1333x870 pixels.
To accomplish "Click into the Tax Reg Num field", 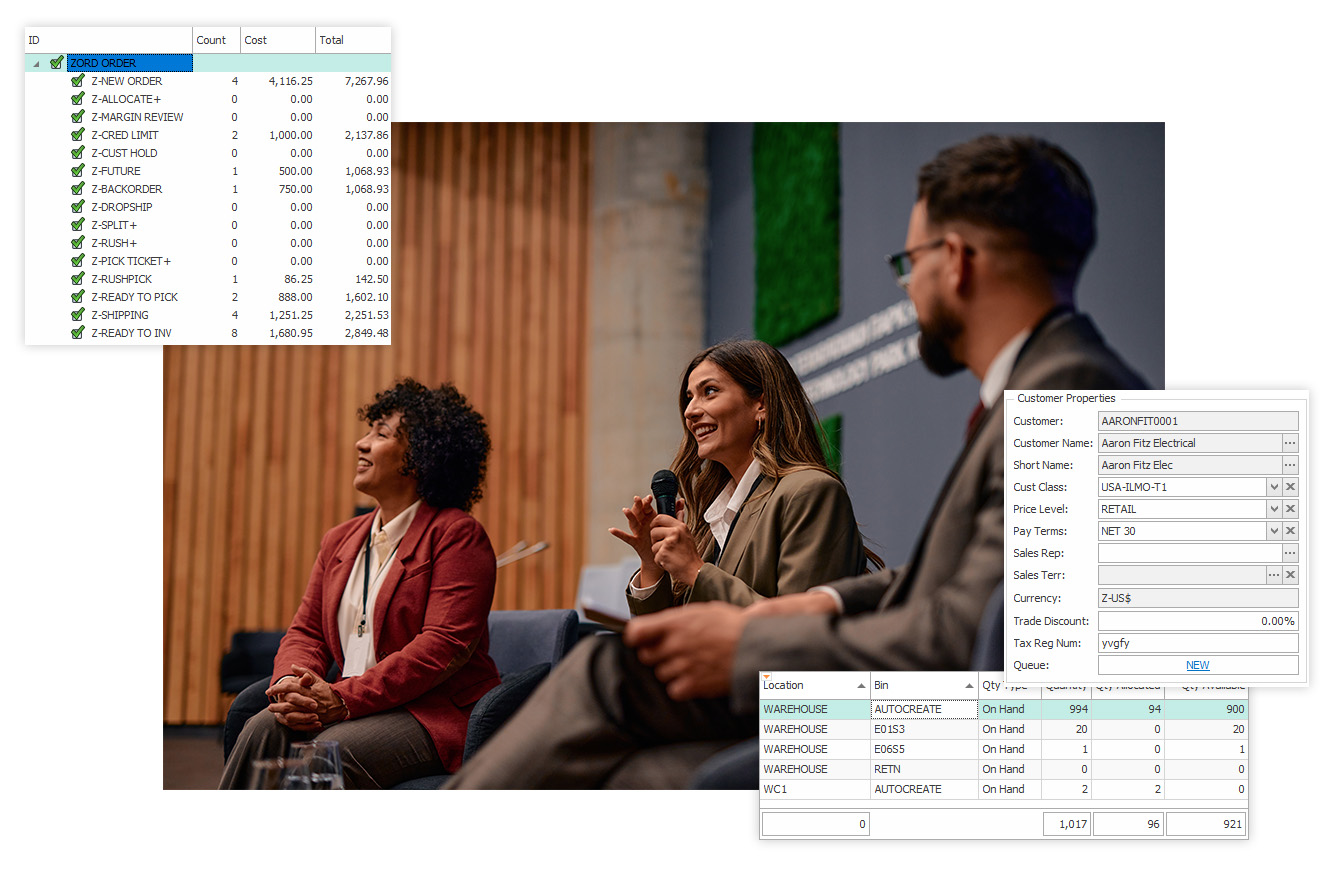I will coord(1197,643).
